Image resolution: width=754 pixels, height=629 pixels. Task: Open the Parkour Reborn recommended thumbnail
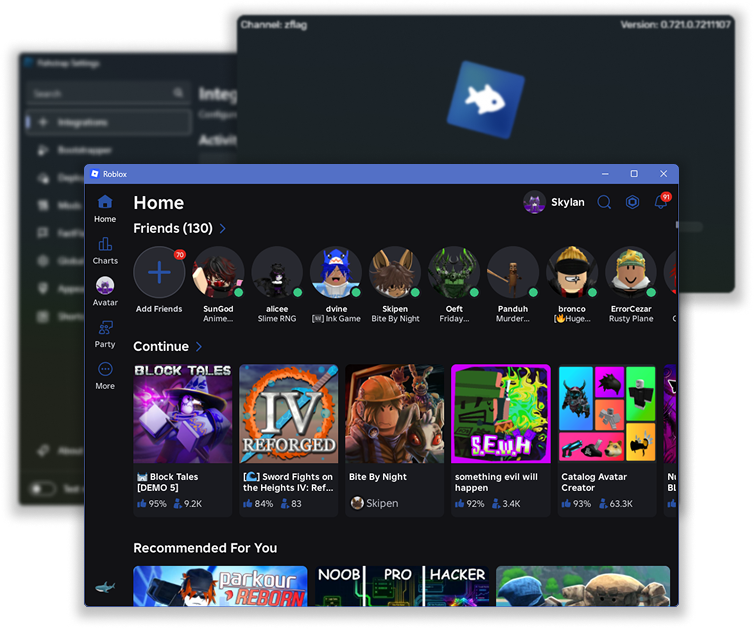pyautogui.click(x=220, y=586)
